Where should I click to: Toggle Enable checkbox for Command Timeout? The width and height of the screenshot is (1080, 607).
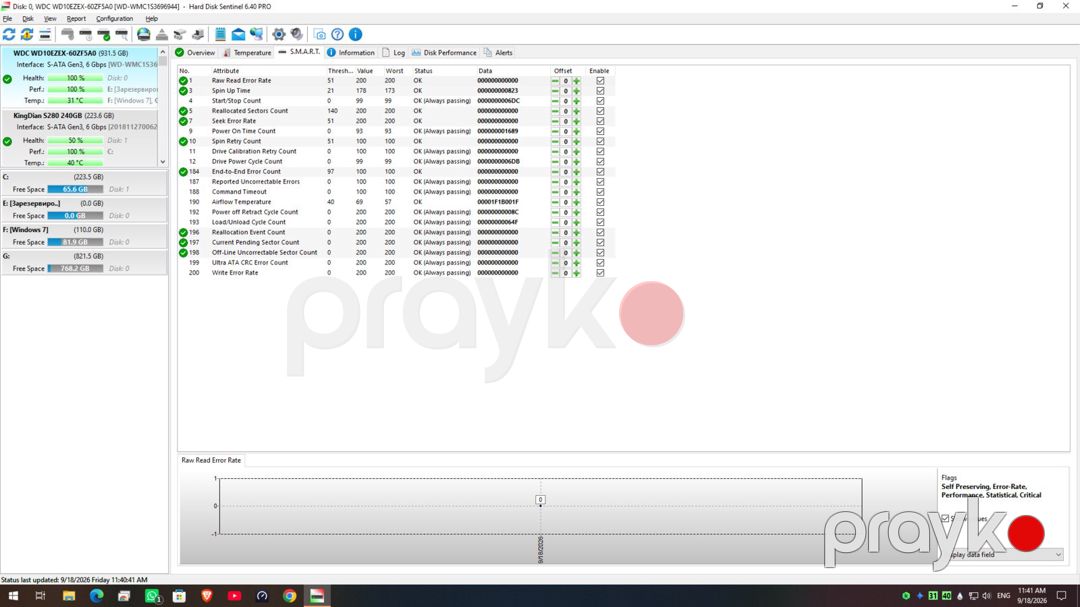pos(600,192)
